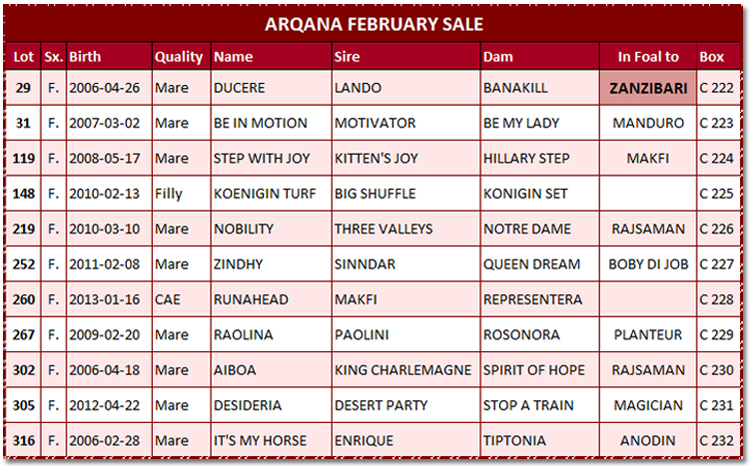Click the KING CHARLEMAGNE sire cell
Screen dimensions: 750x466
click(406, 370)
